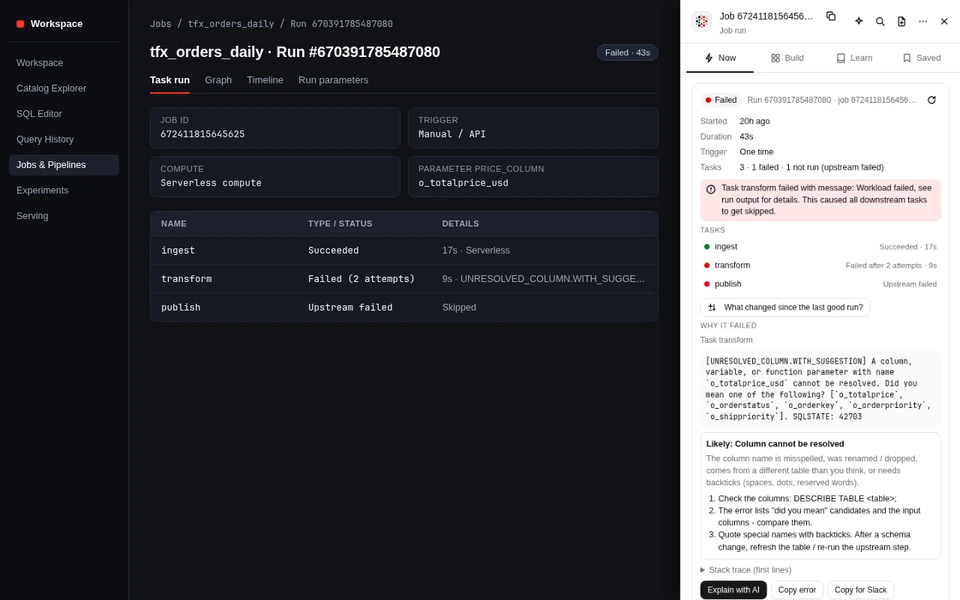The height and width of the screenshot is (600, 960).
Task: Click the warning icon in the error banner
Action: [x=711, y=189]
